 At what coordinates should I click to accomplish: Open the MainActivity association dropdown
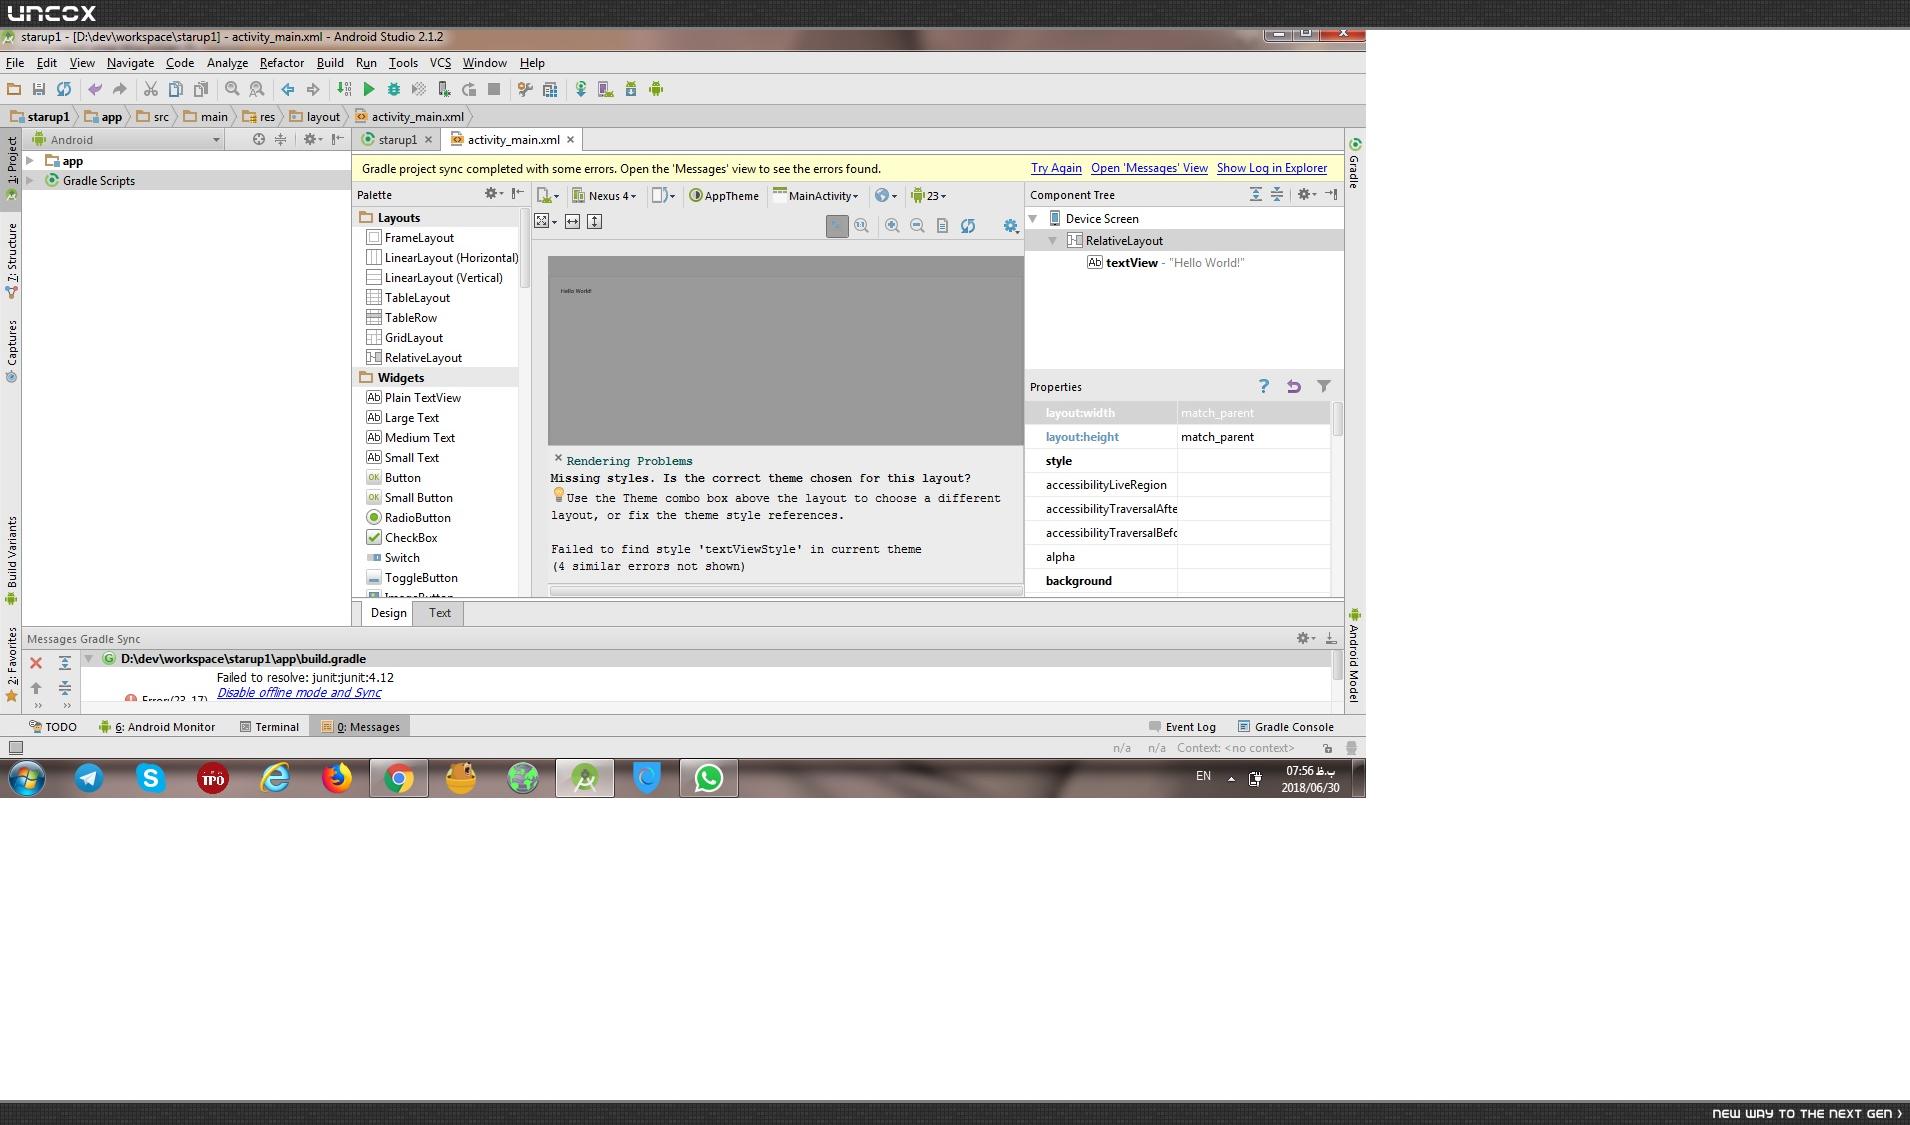click(x=815, y=196)
